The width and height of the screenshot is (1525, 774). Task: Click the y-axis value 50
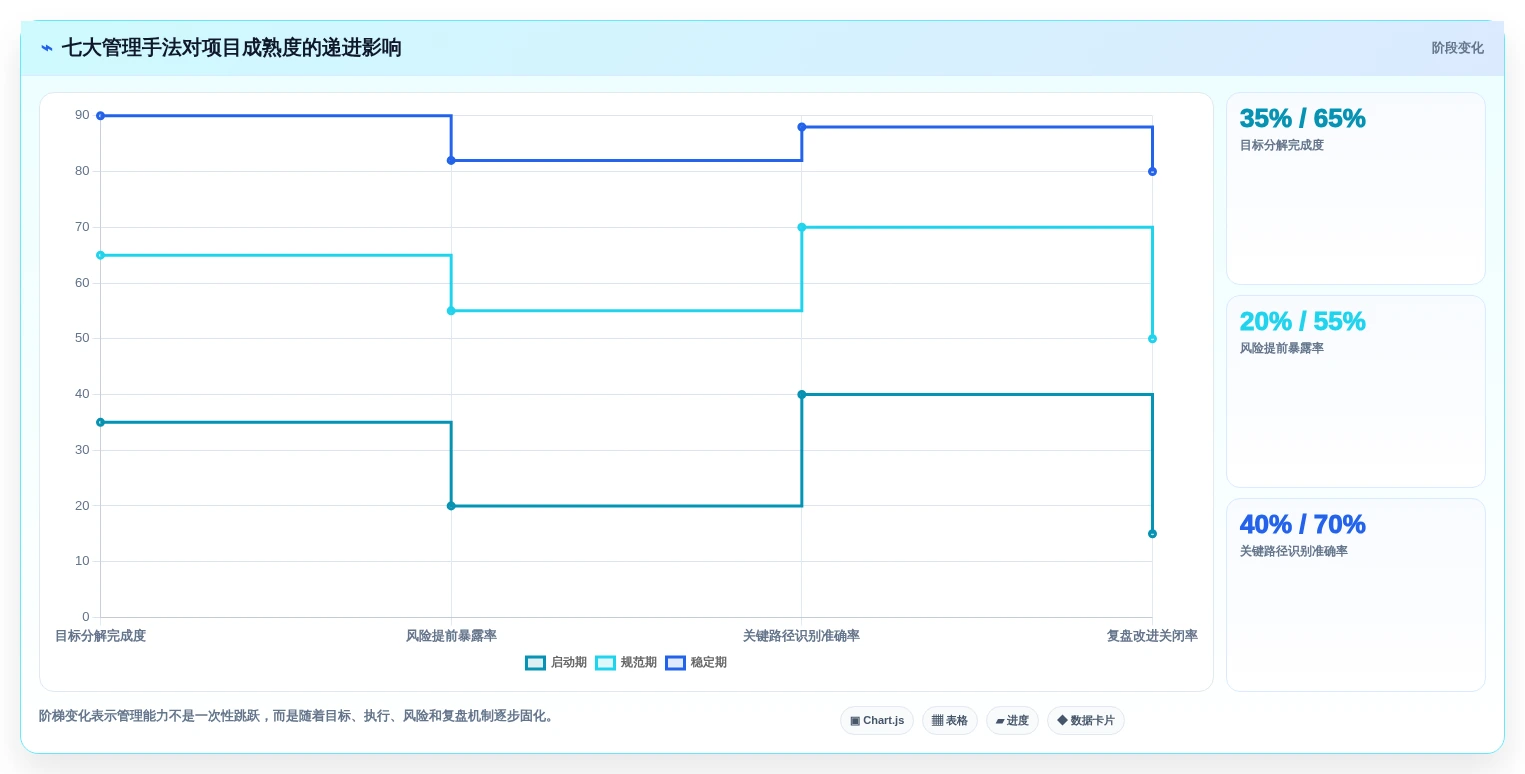(82, 338)
